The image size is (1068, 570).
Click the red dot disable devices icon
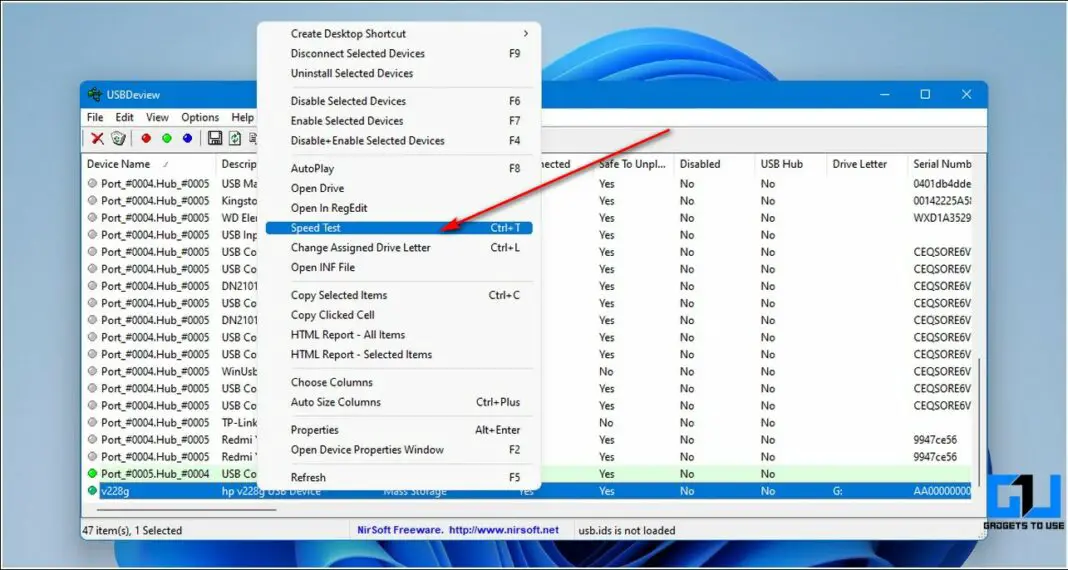point(146,139)
